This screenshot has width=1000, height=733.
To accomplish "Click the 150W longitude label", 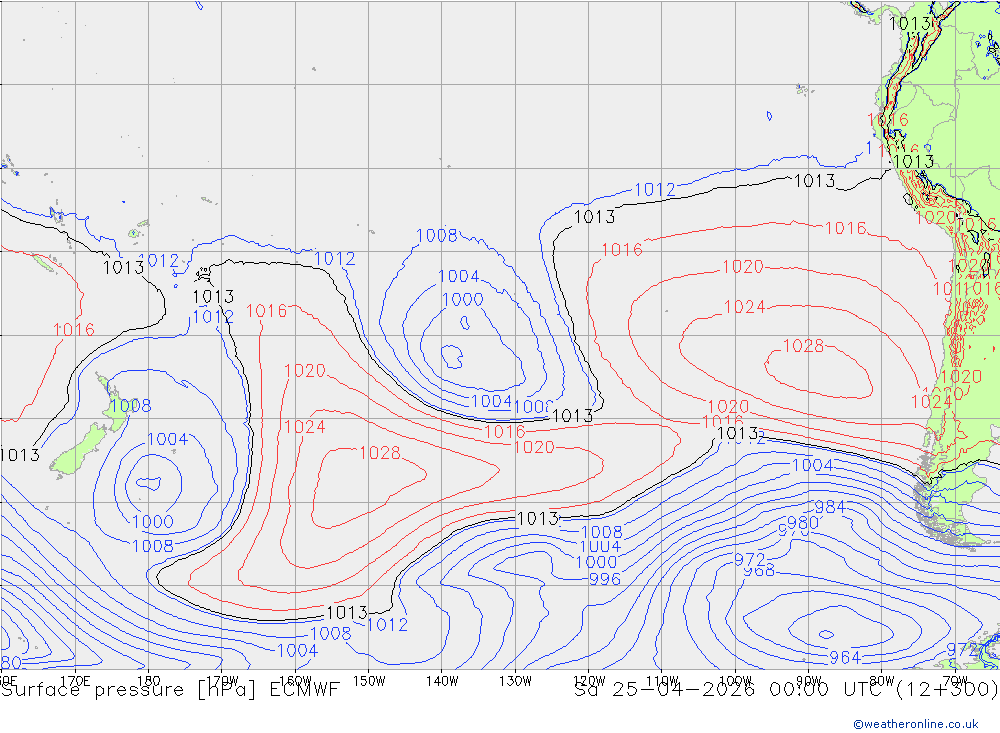I will coord(369,681).
